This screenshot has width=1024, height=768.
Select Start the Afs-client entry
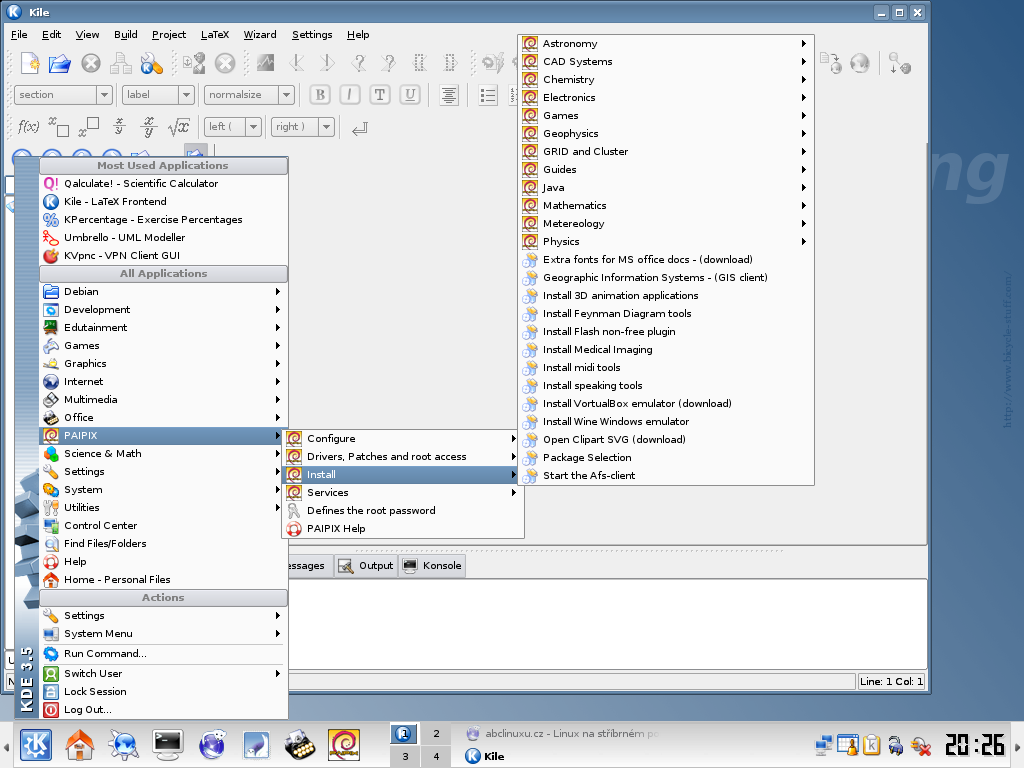(665, 475)
